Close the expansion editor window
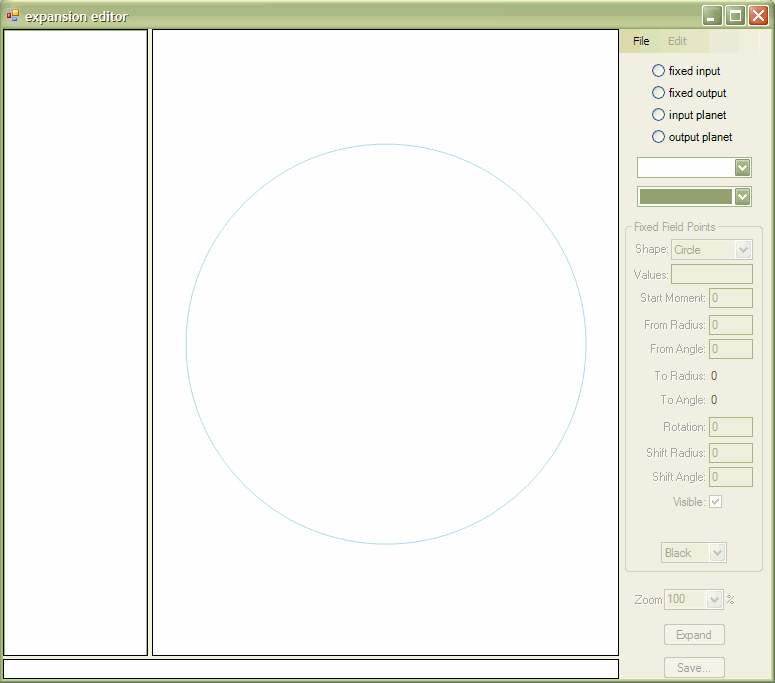 (x=758, y=16)
